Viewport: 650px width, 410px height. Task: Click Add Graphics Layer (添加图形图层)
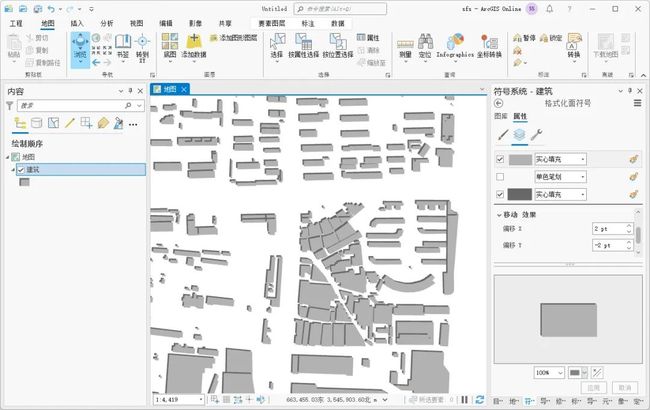(x=234, y=38)
